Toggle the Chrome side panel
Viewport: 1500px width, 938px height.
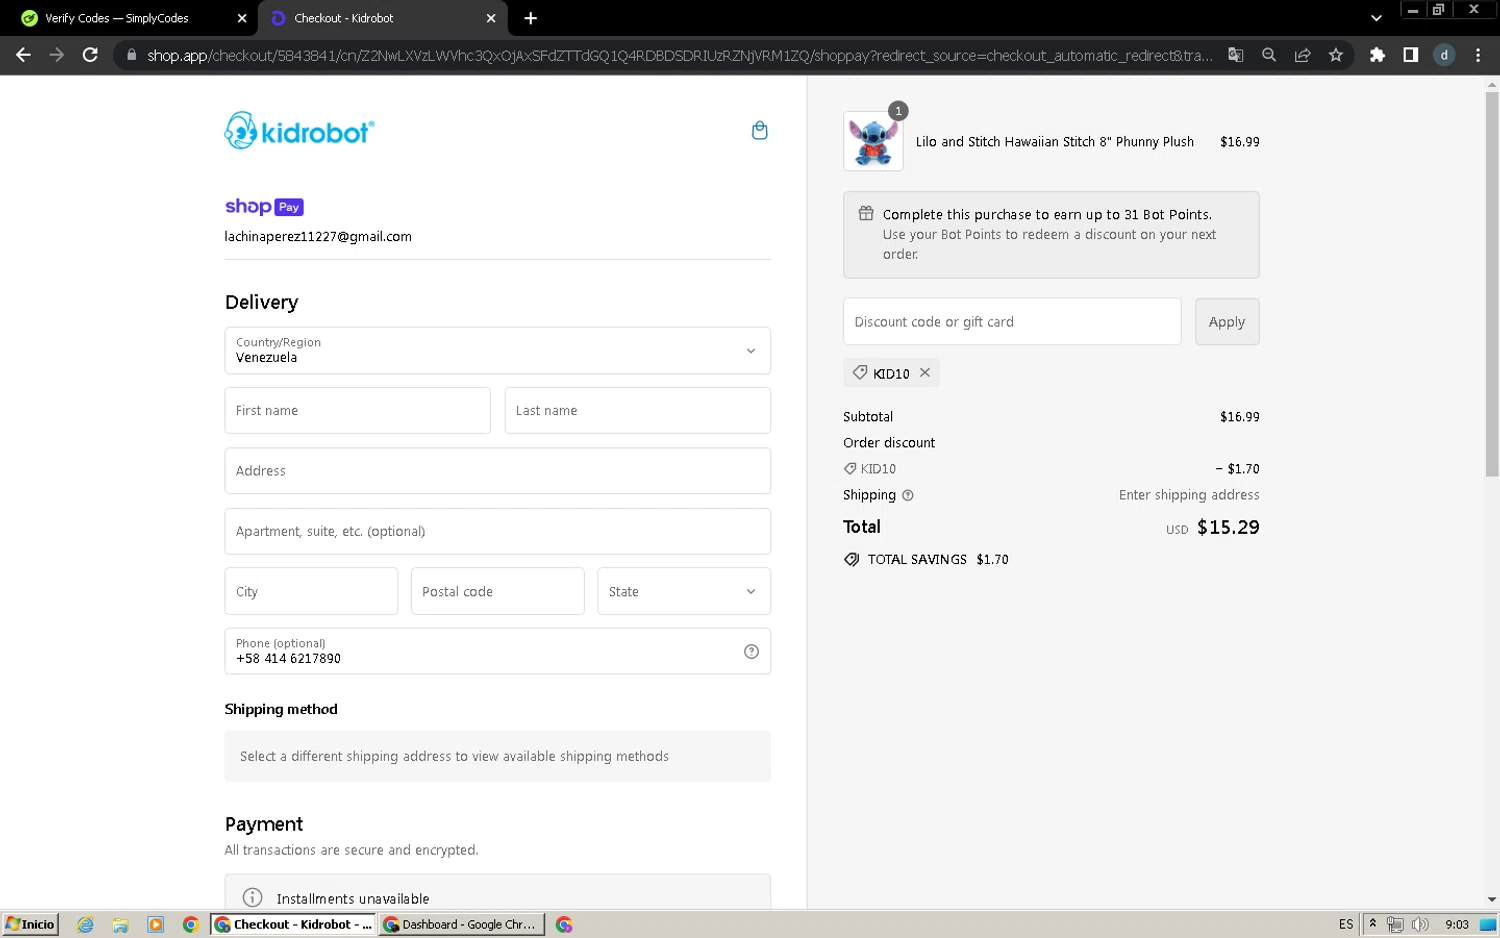[1411, 55]
